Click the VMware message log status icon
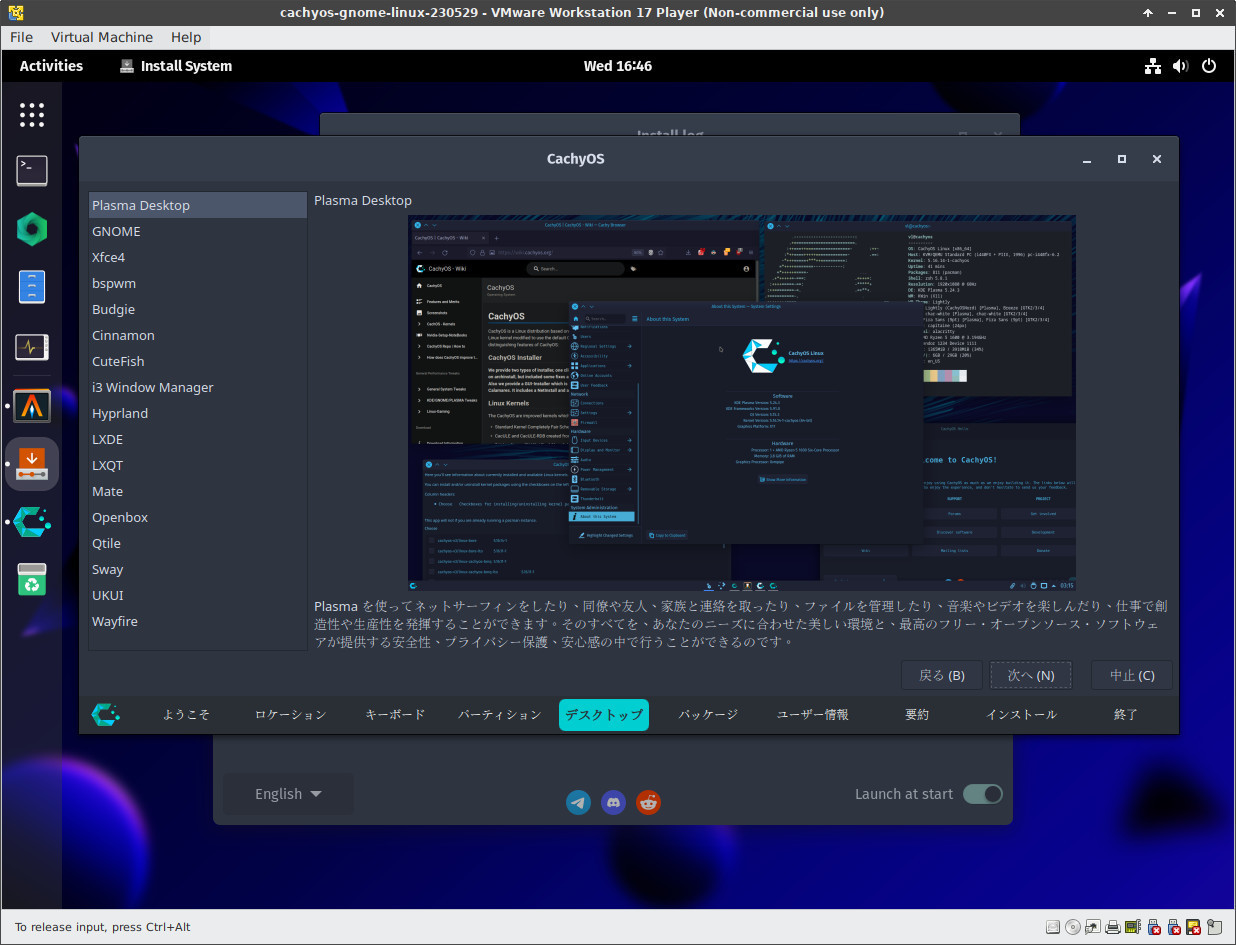This screenshot has width=1236, height=945. [x=1215, y=927]
